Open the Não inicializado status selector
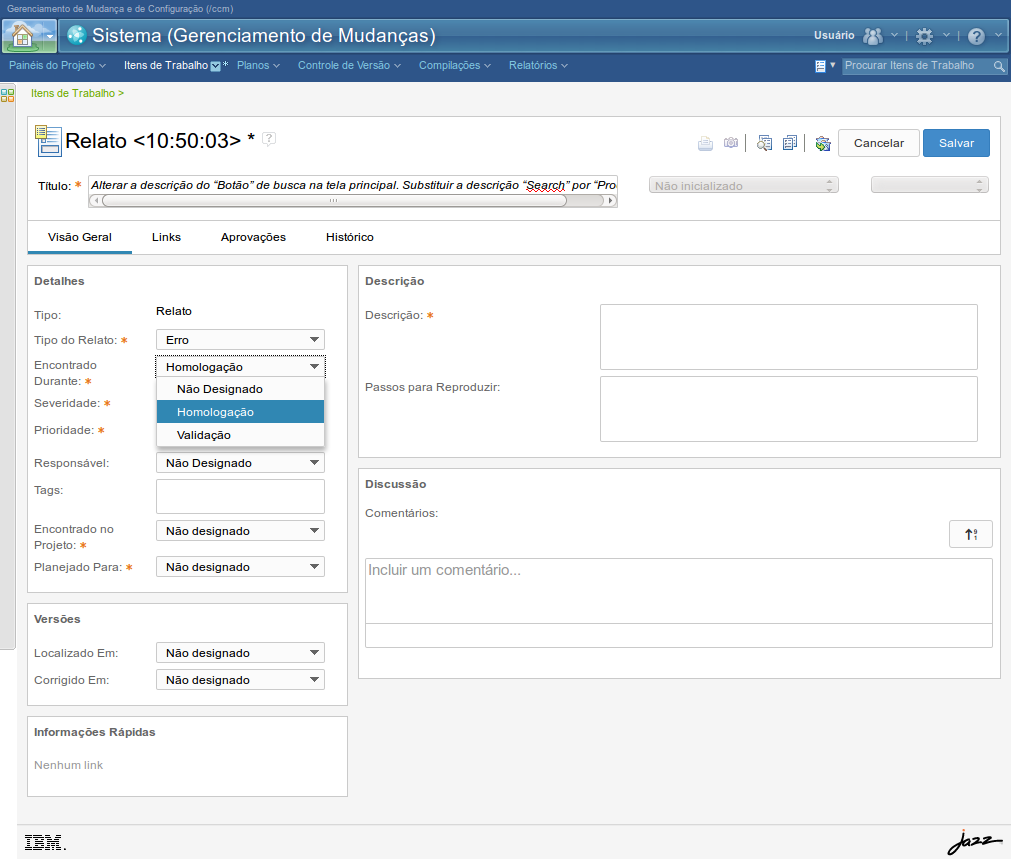The width and height of the screenshot is (1011, 859). tap(743, 186)
